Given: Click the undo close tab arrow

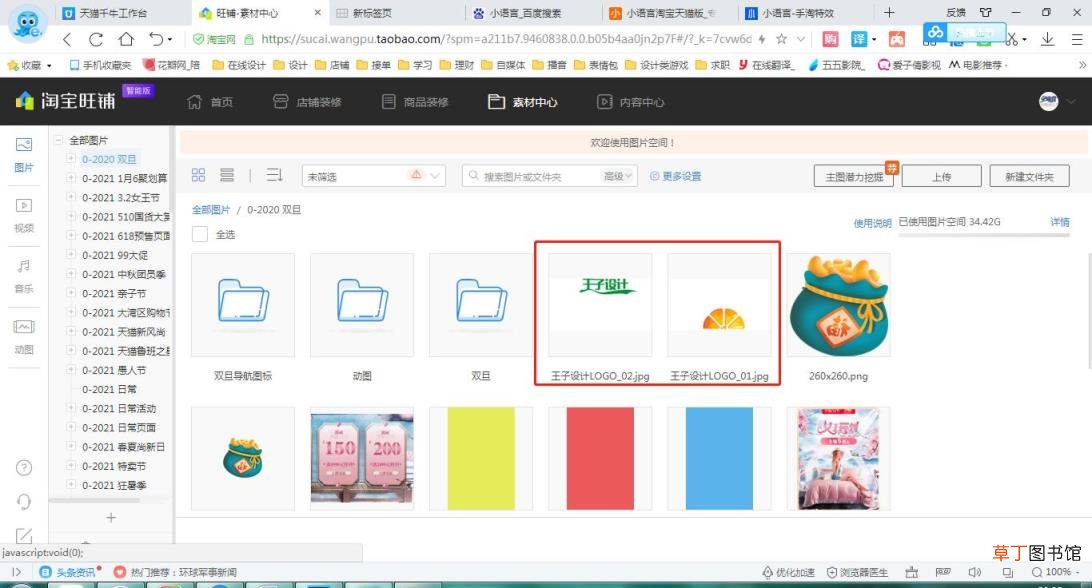Looking at the screenshot, I should (157, 40).
